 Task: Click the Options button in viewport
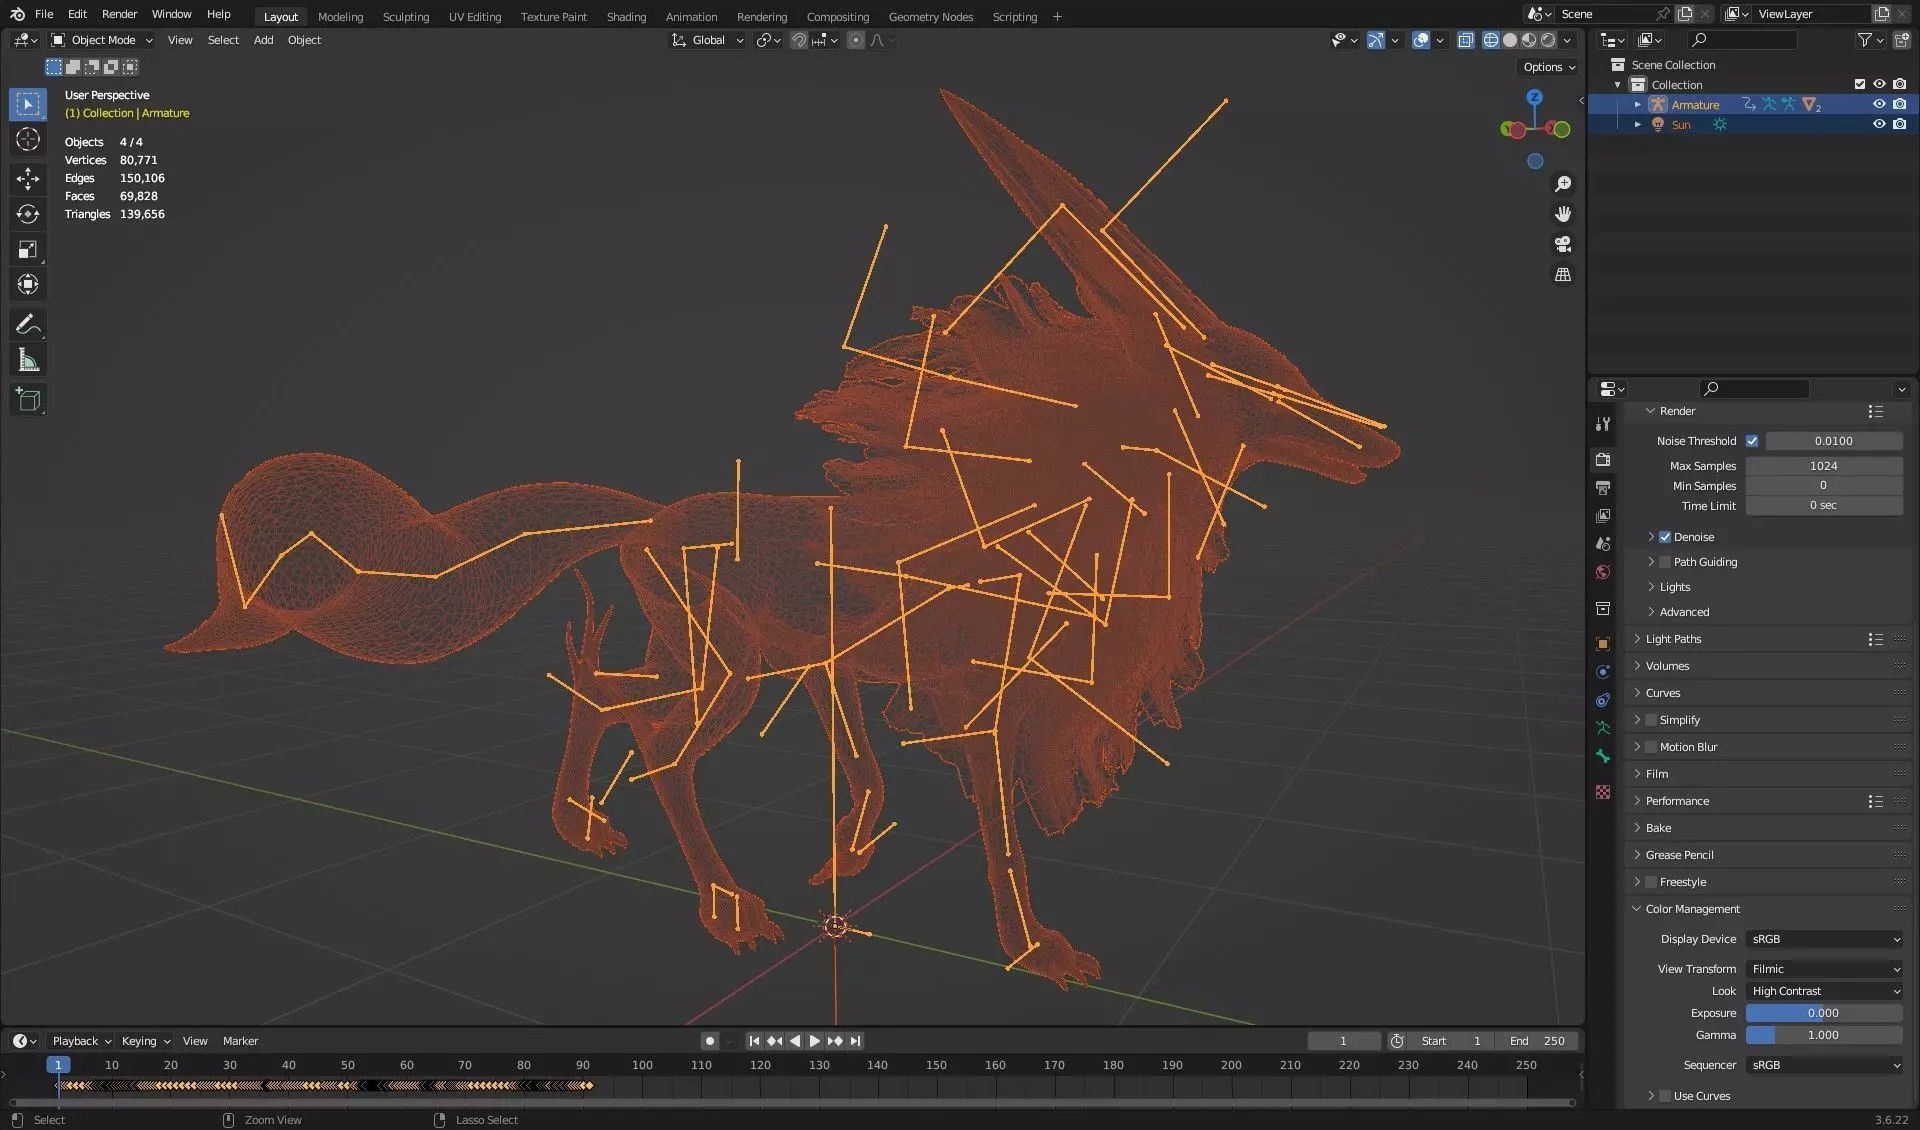[x=1549, y=67]
